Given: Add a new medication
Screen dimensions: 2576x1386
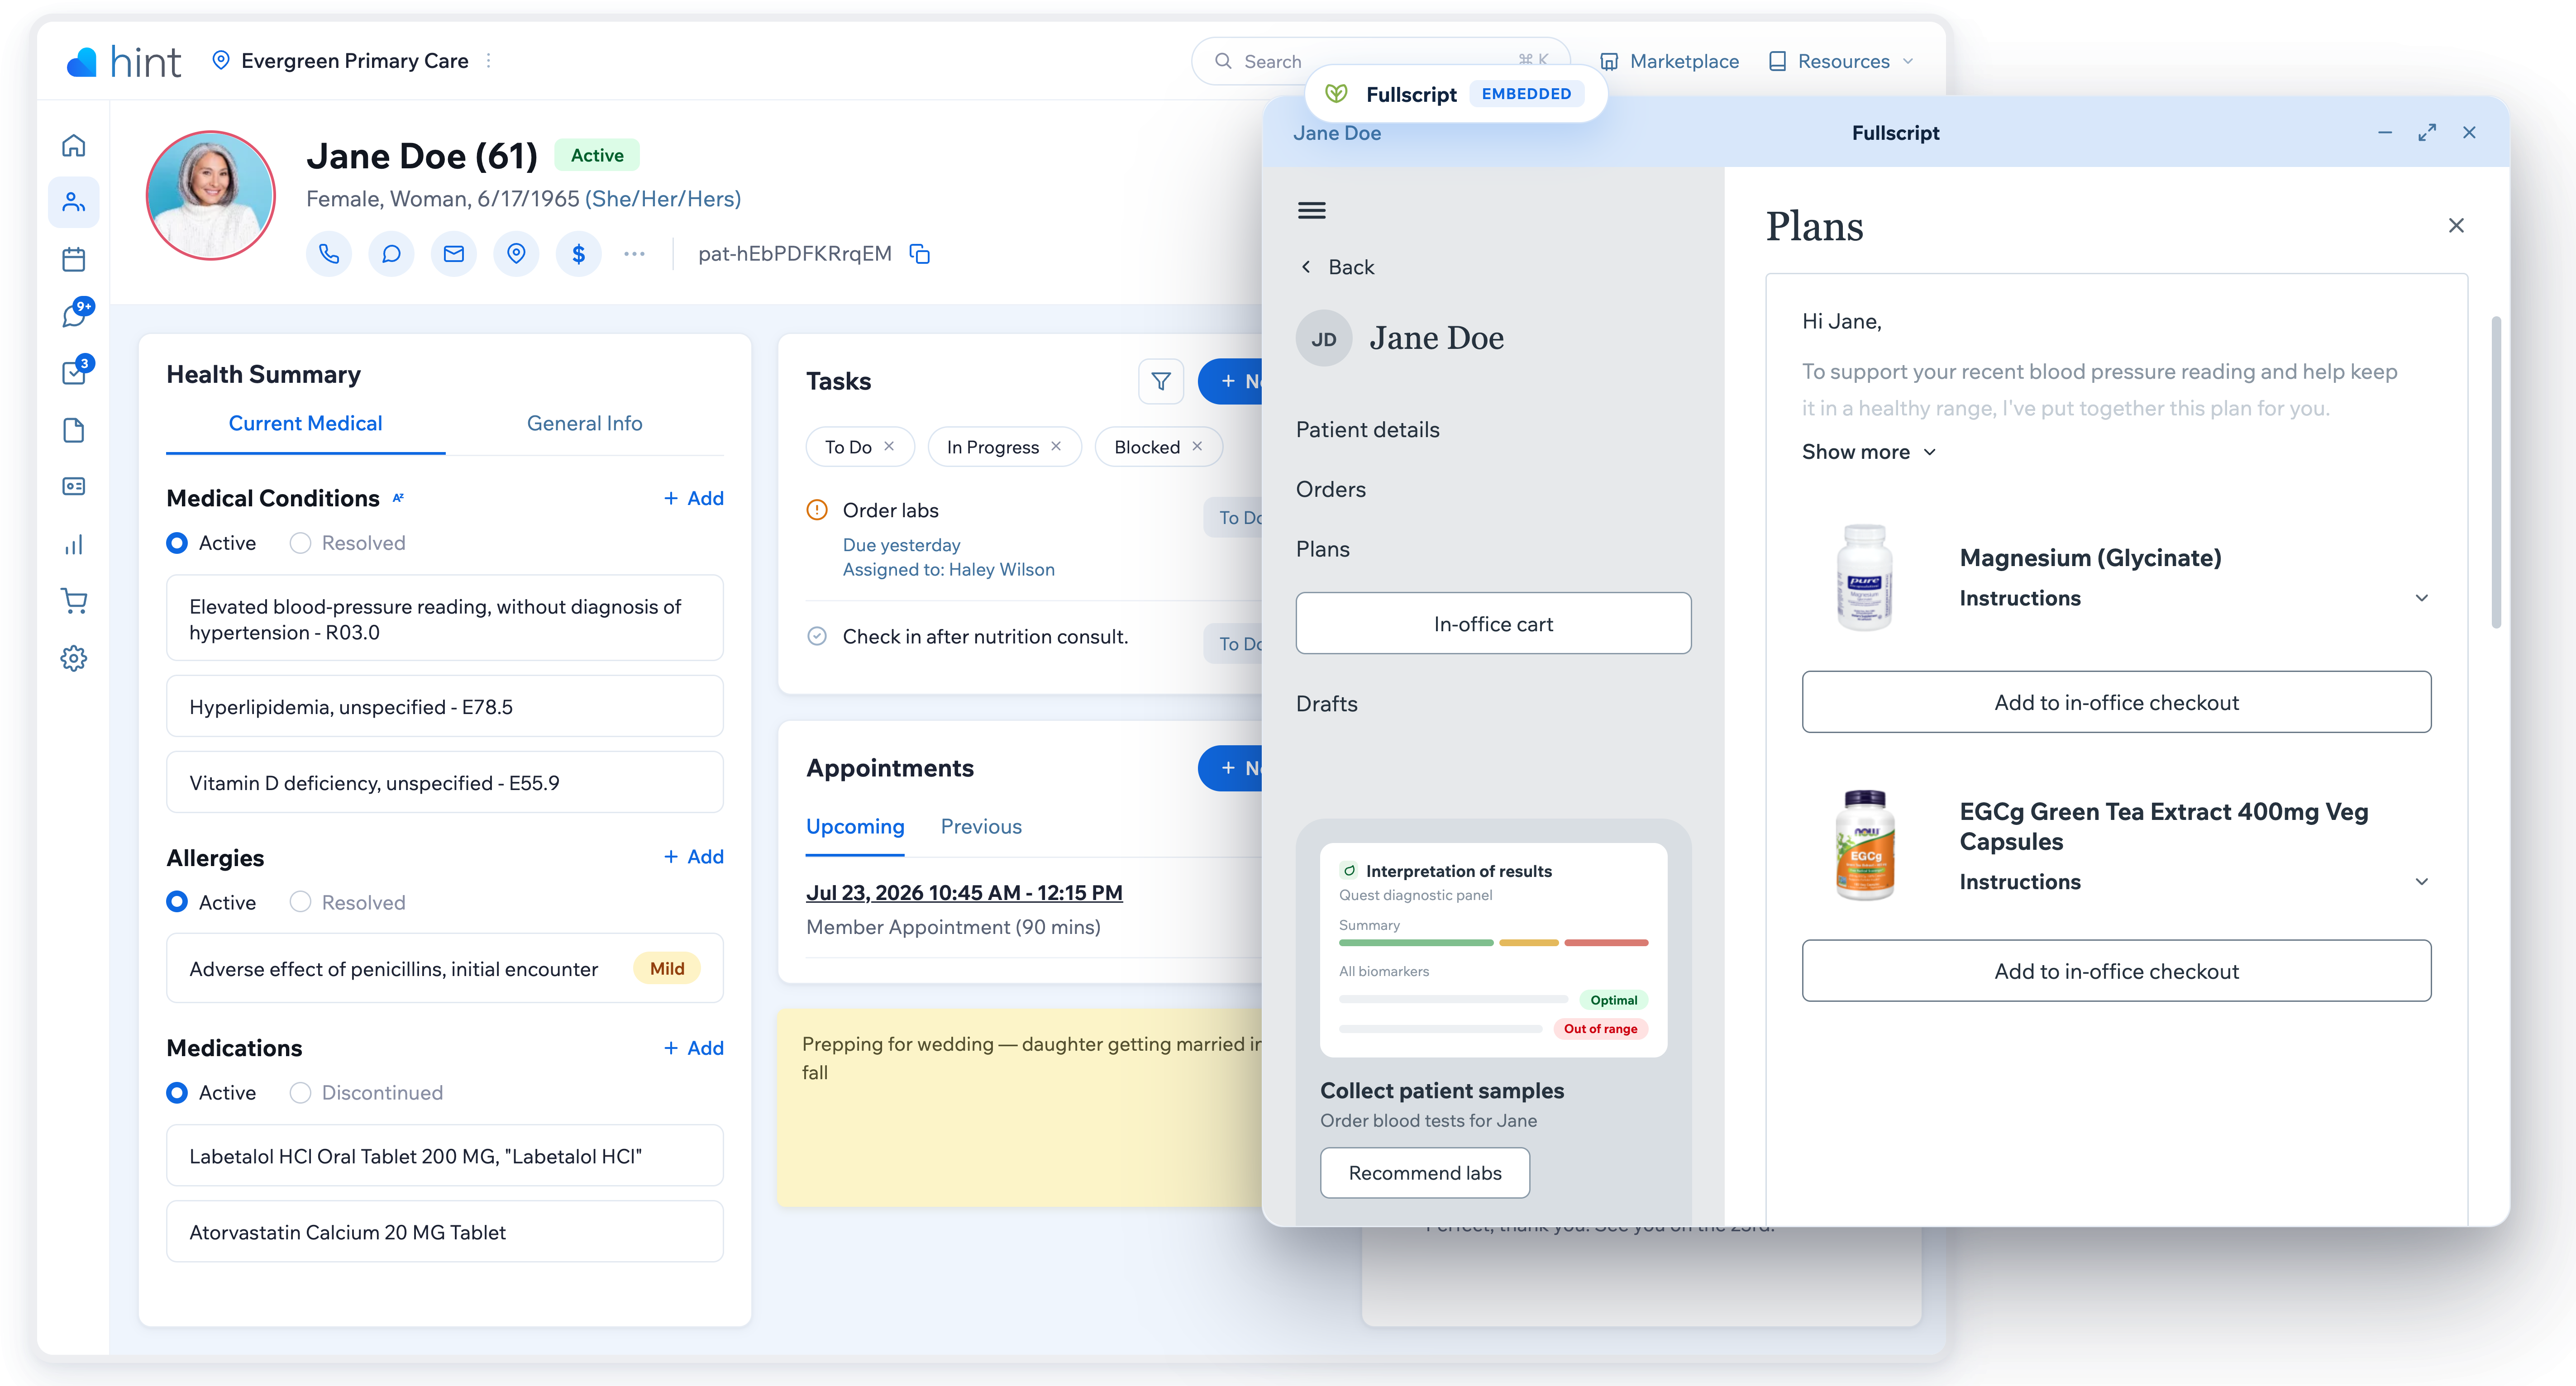Looking at the screenshot, I should (694, 1048).
